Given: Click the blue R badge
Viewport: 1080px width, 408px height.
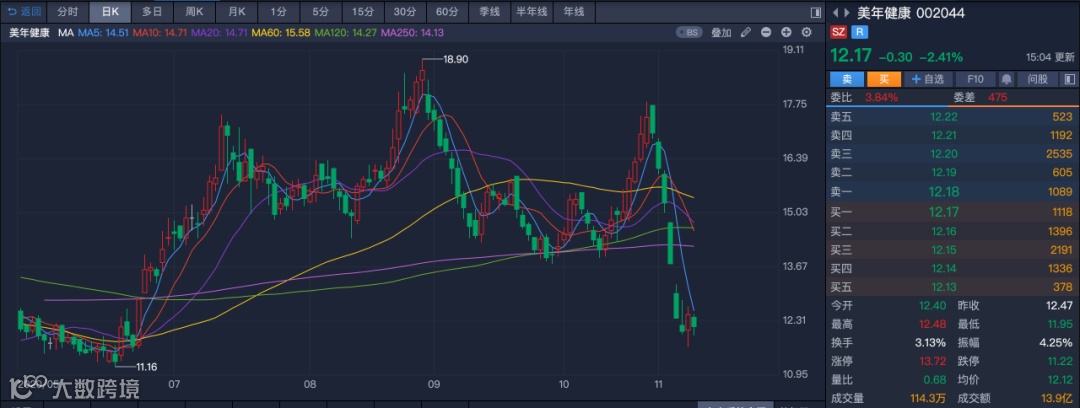Looking at the screenshot, I should pyautogui.click(x=859, y=32).
